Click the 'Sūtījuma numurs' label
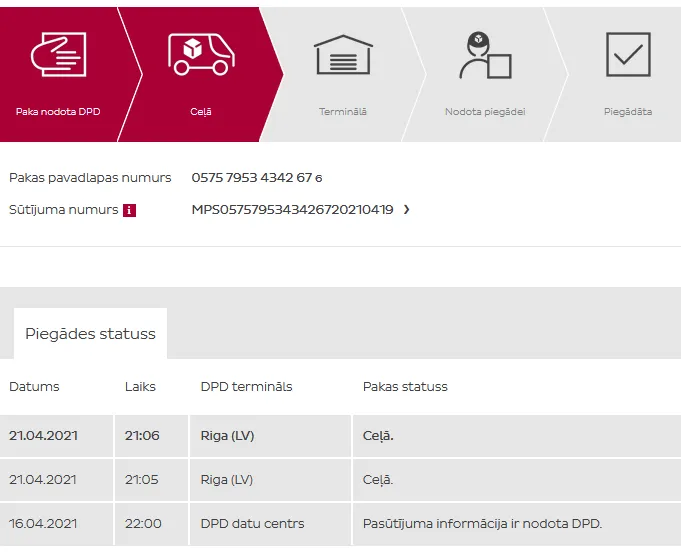 pos(63,210)
